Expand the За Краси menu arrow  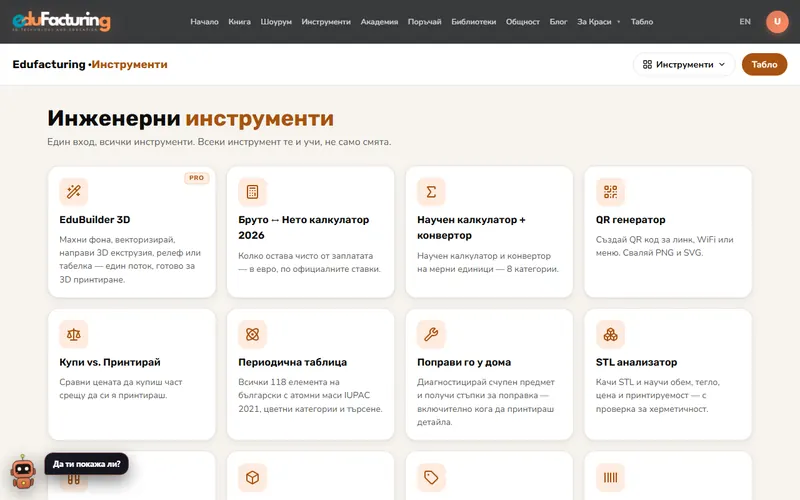tap(618, 22)
